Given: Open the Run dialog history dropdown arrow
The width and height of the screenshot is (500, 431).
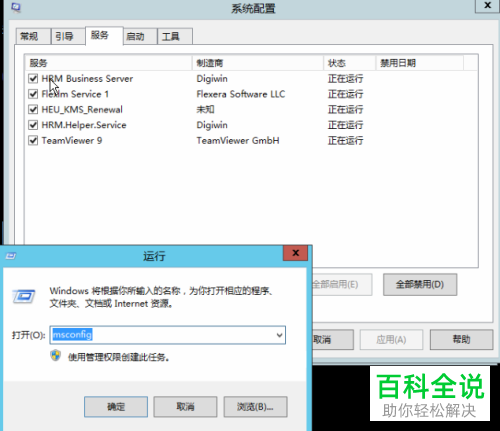Looking at the screenshot, I should click(x=280, y=335).
